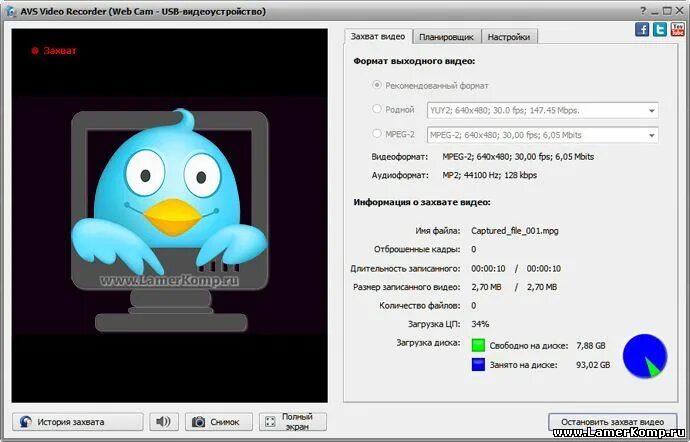
Task: Click the used disk value 93,02 GB
Action: pyautogui.click(x=593, y=365)
